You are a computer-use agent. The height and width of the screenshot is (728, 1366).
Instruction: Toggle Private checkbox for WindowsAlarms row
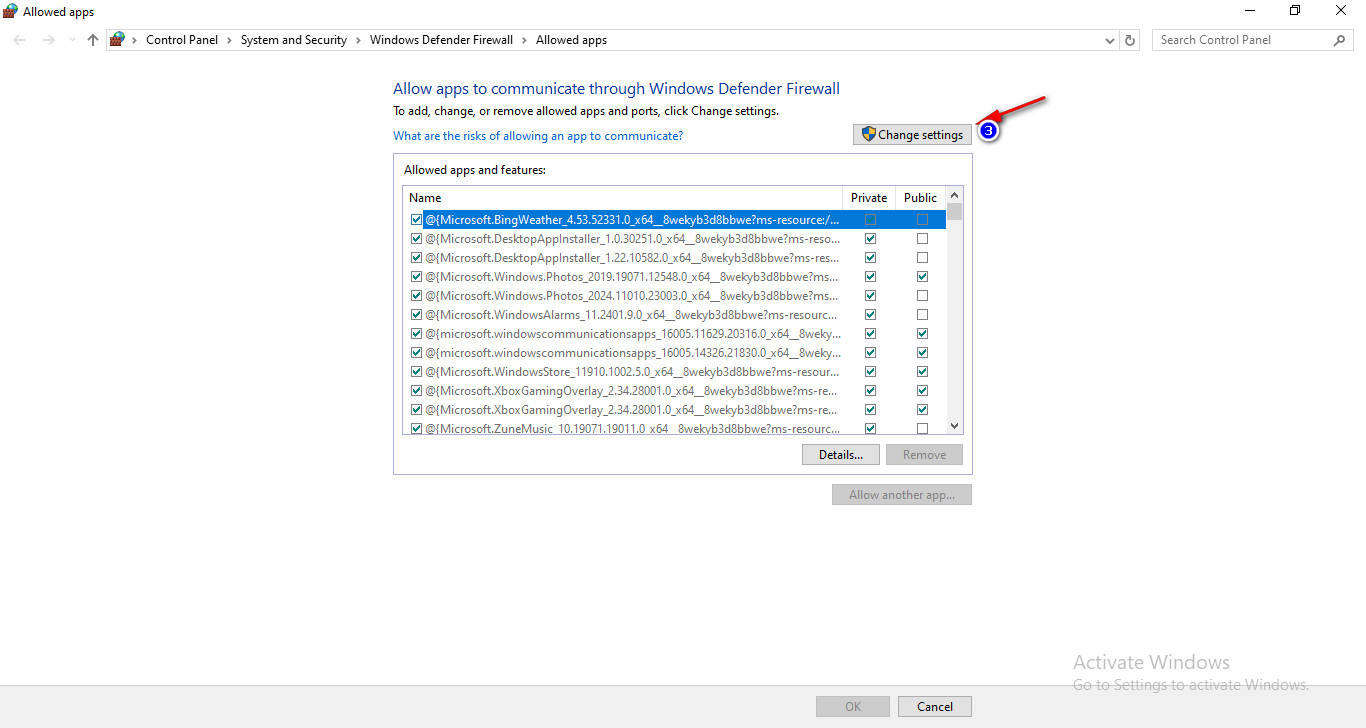click(x=870, y=315)
